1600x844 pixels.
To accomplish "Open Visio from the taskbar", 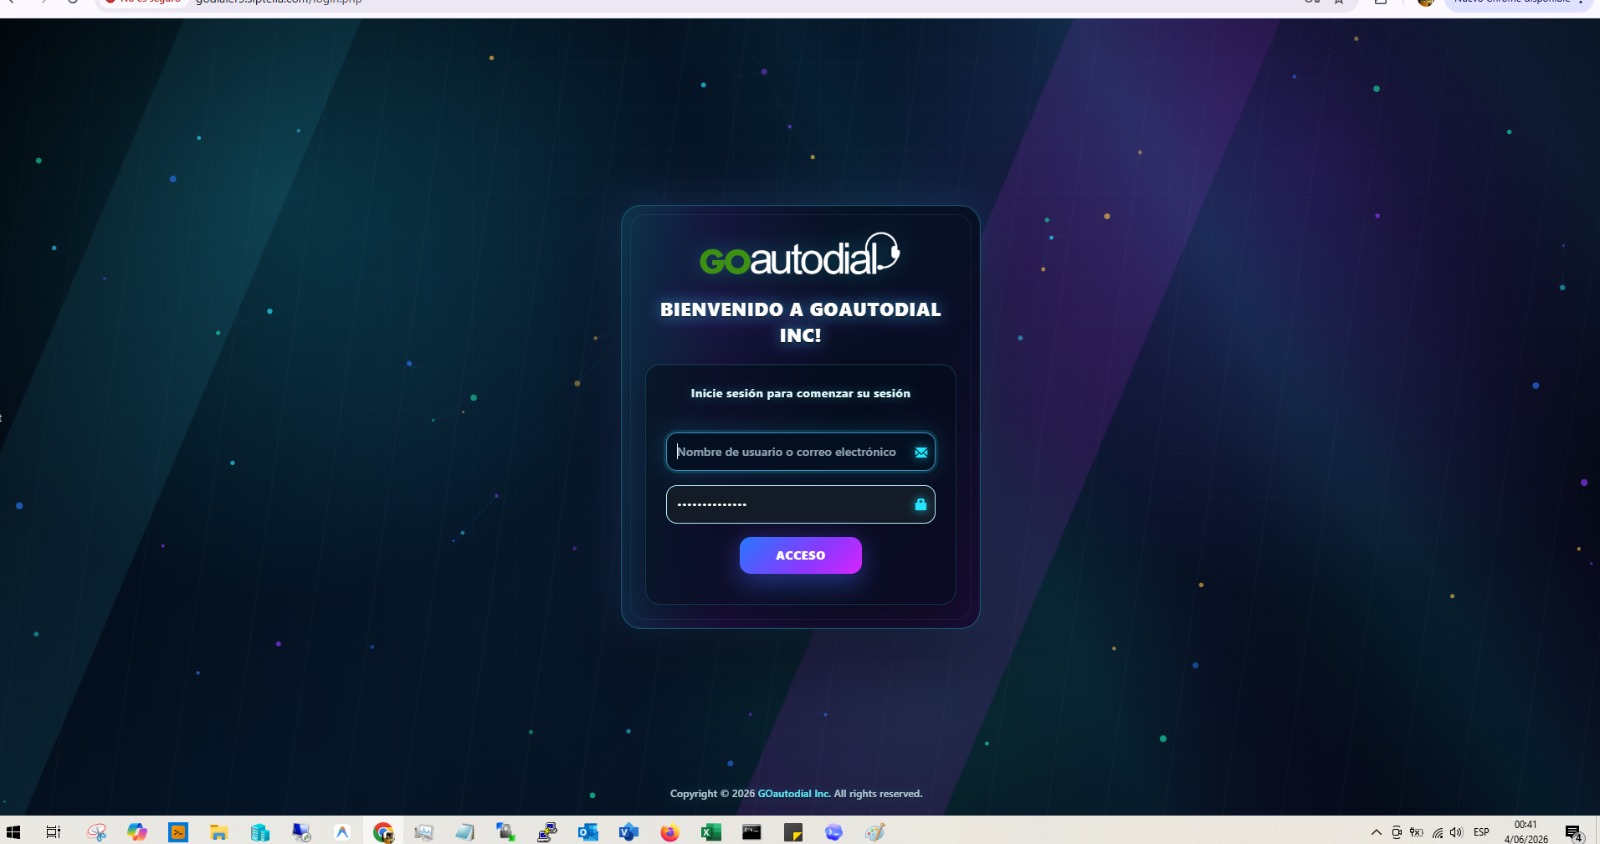I will click(629, 832).
